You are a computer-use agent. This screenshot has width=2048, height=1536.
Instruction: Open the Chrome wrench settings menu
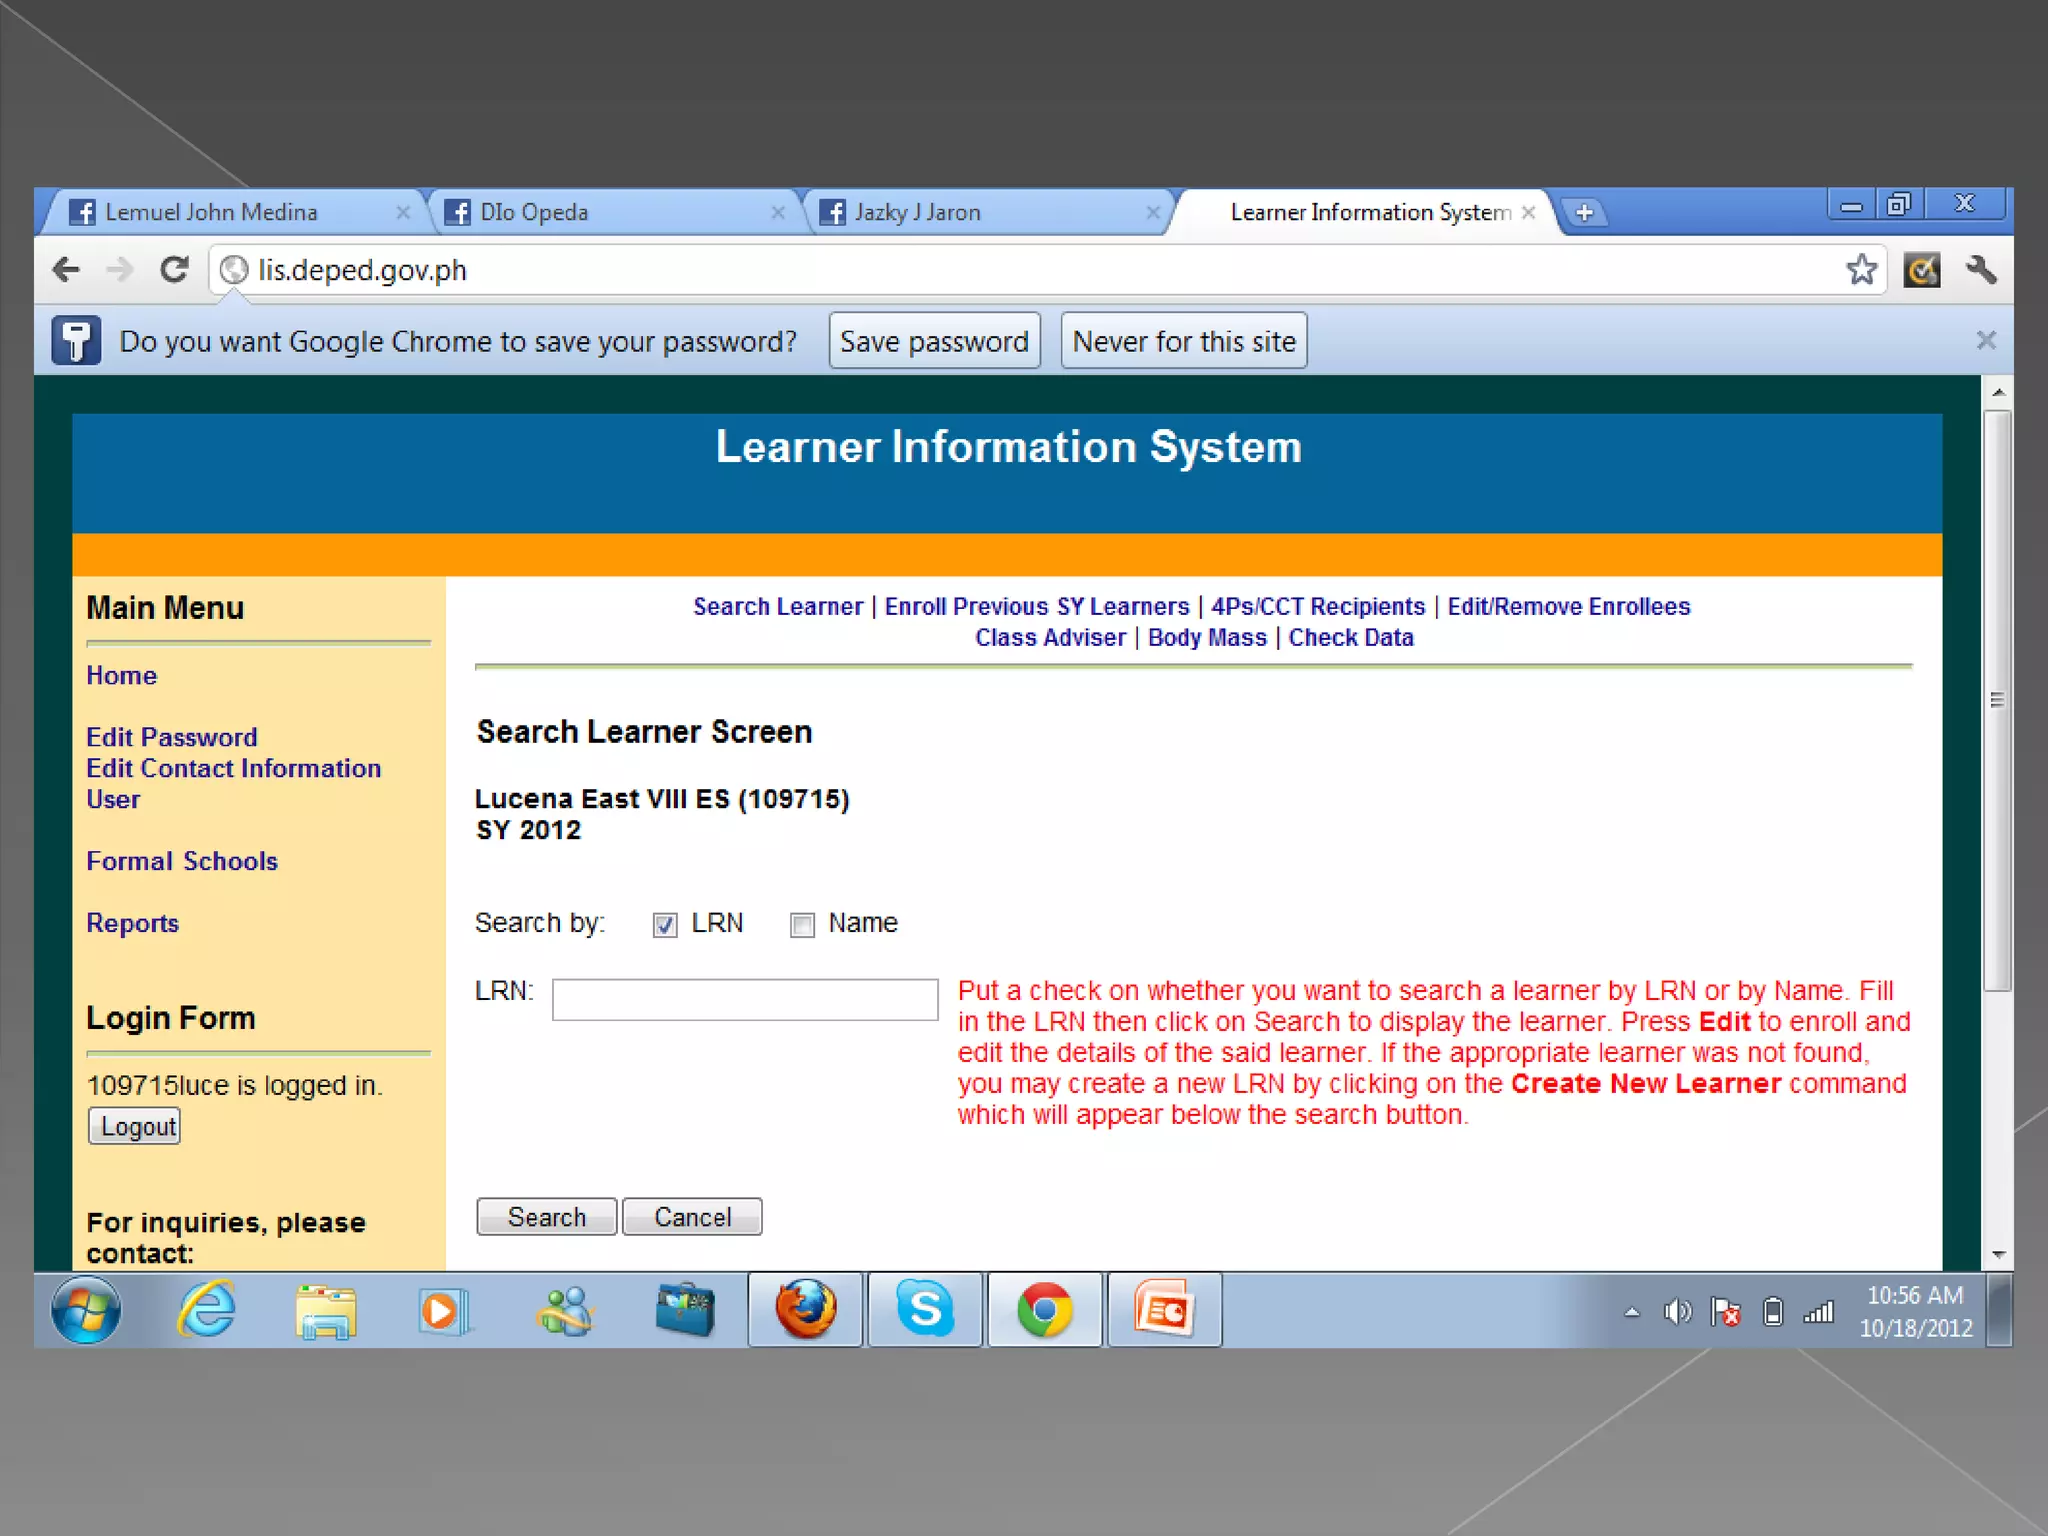(1980, 270)
